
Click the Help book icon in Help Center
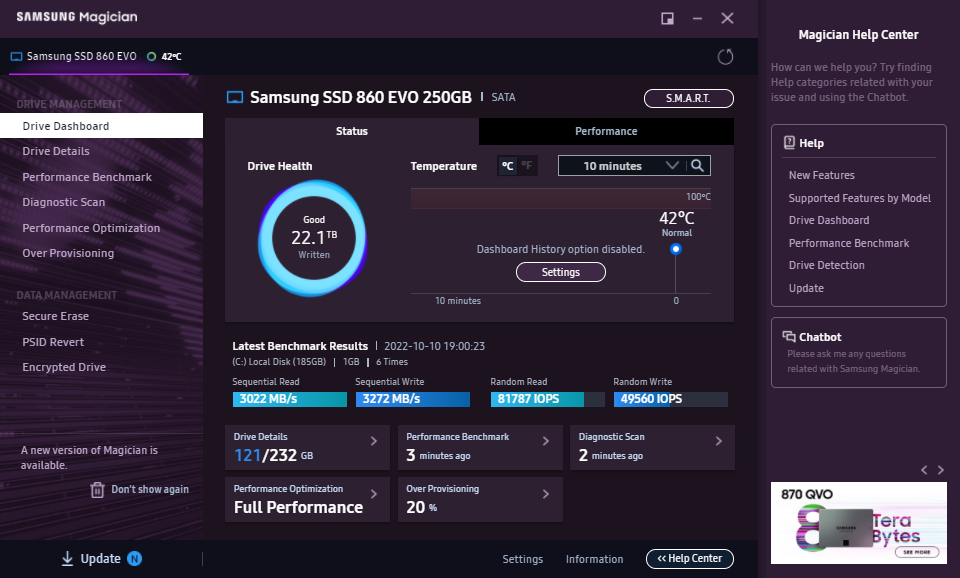(x=789, y=143)
